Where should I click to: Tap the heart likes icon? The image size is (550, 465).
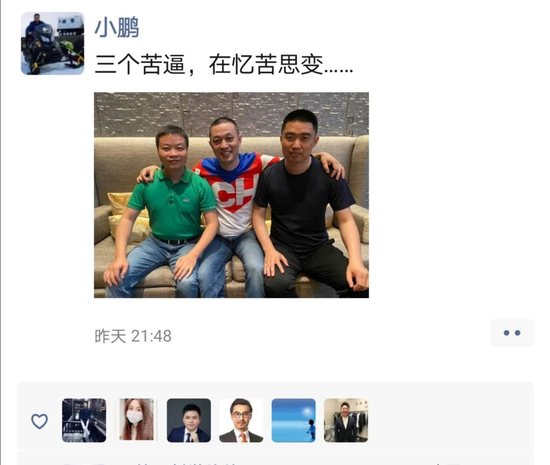pos(39,421)
